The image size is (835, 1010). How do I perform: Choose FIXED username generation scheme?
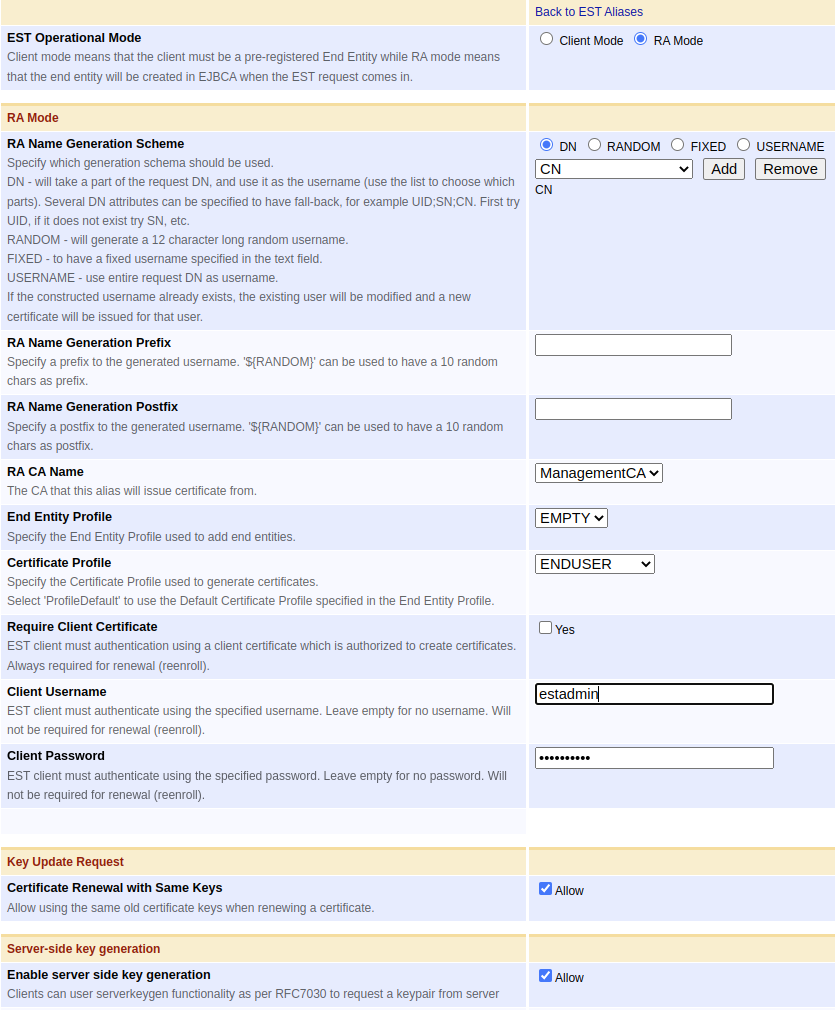pyautogui.click(x=677, y=144)
